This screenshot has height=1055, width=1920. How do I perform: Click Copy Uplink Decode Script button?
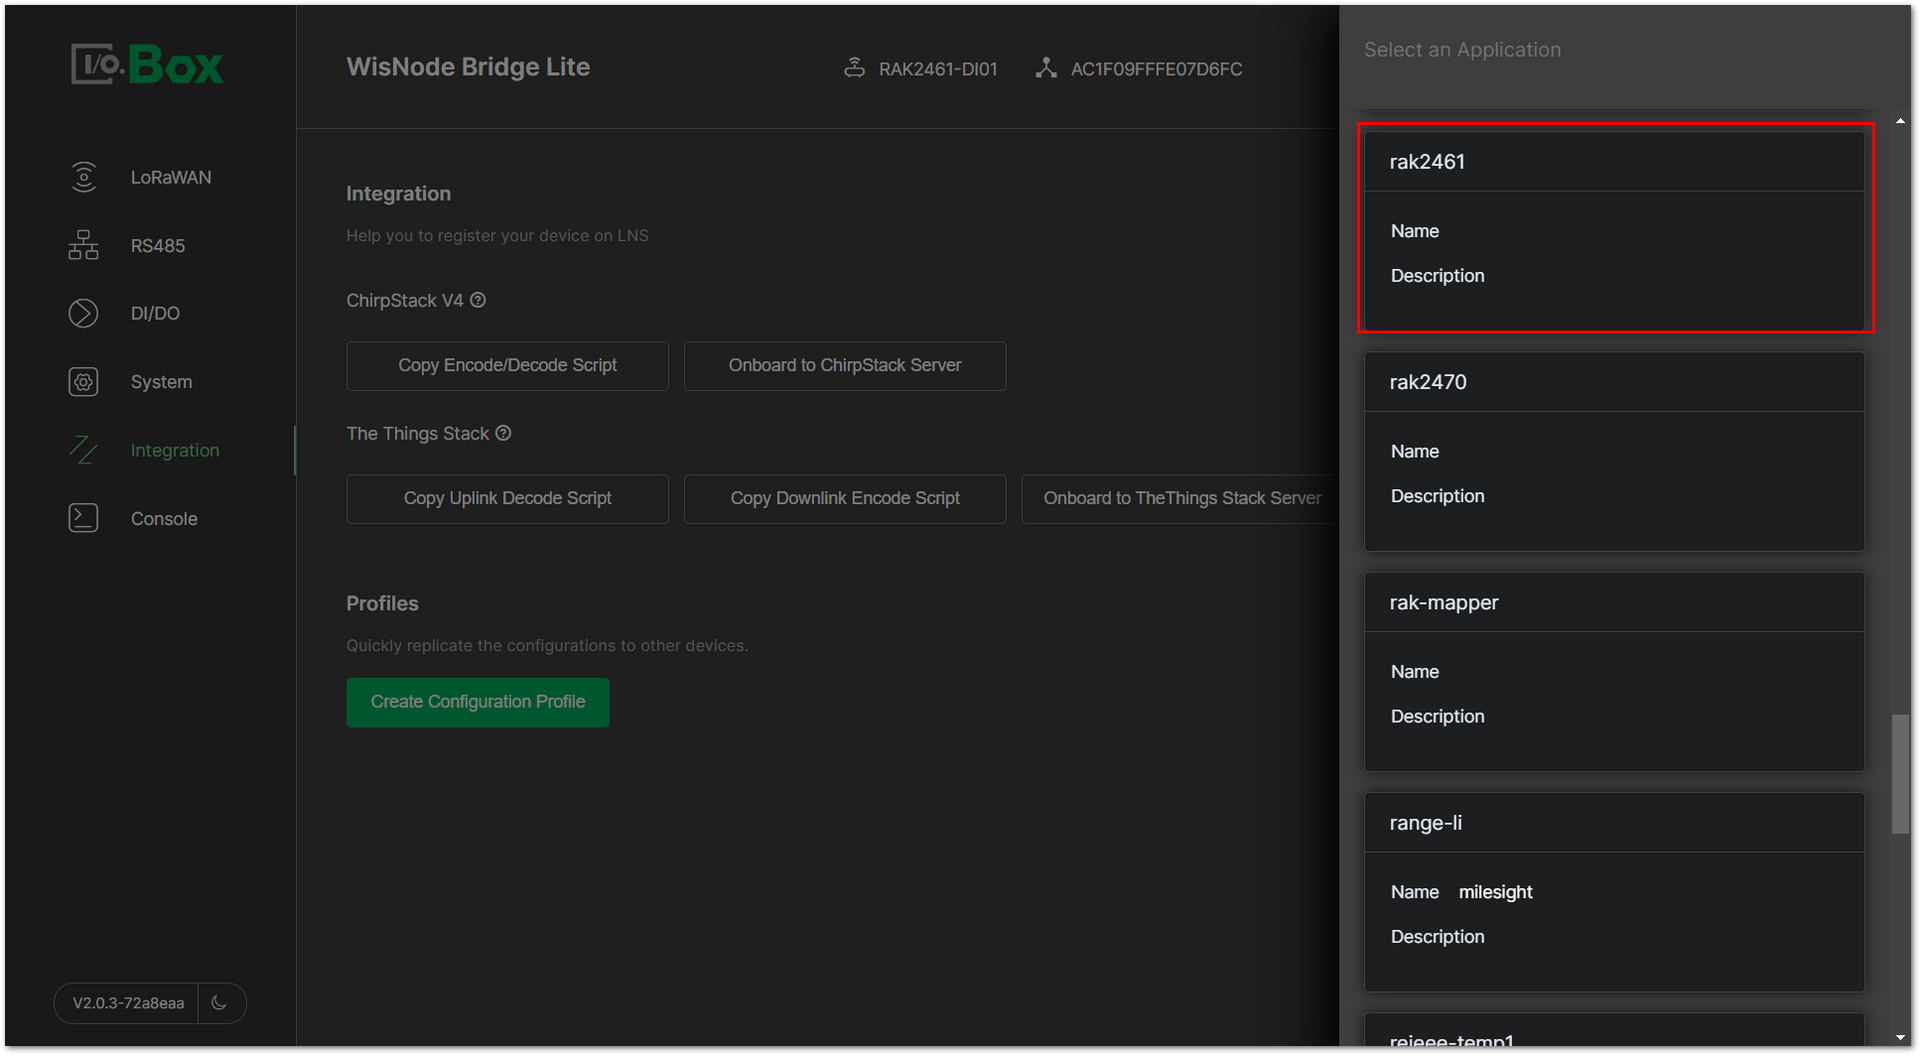coord(507,499)
